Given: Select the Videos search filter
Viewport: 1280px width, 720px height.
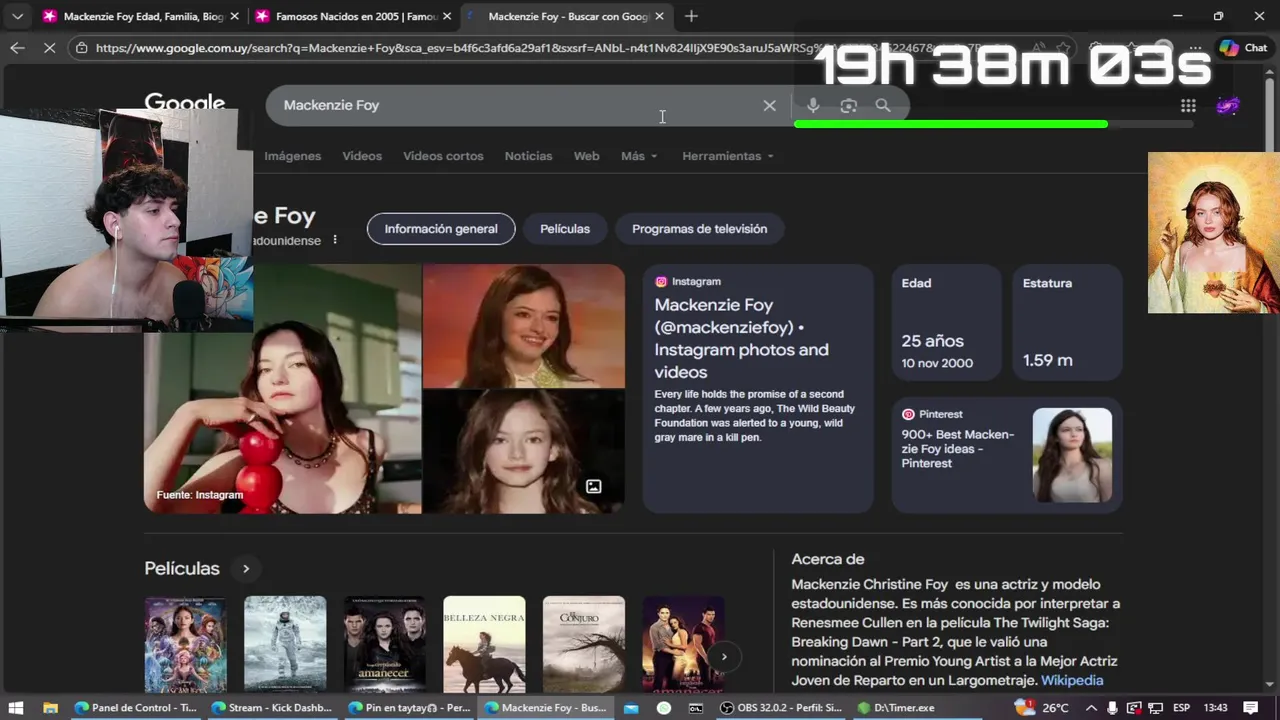Looking at the screenshot, I should point(362,156).
